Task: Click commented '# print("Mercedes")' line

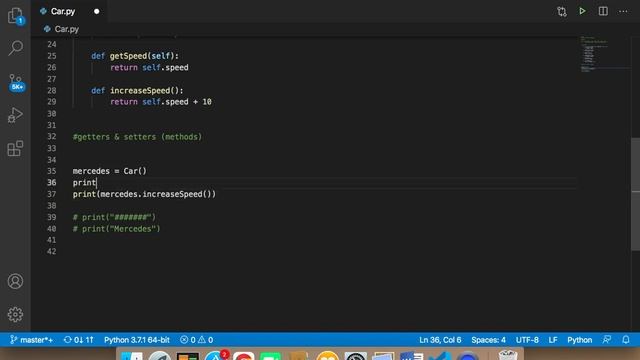Action: tap(116, 229)
